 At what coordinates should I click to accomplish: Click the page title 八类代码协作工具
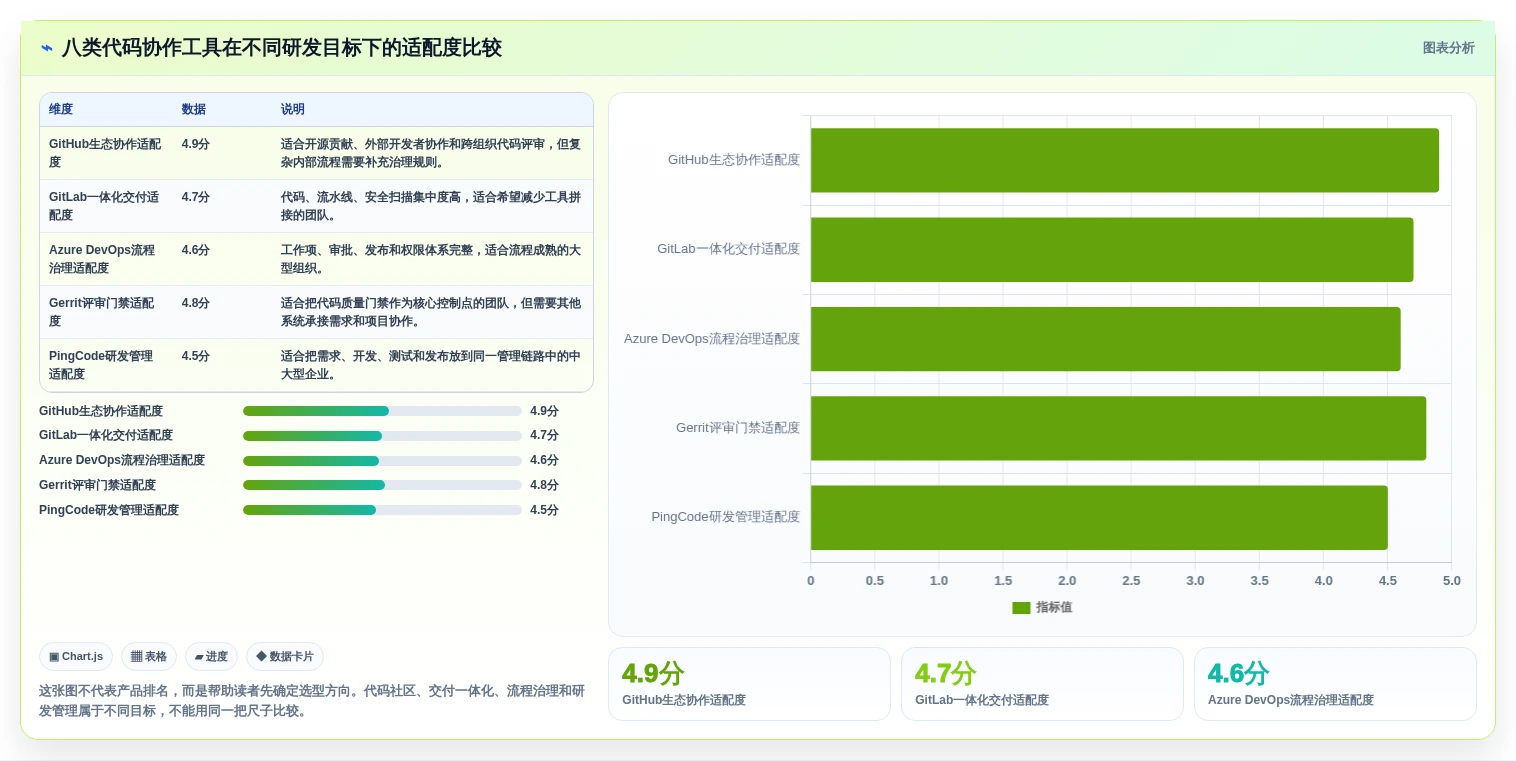pyautogui.click(x=282, y=48)
